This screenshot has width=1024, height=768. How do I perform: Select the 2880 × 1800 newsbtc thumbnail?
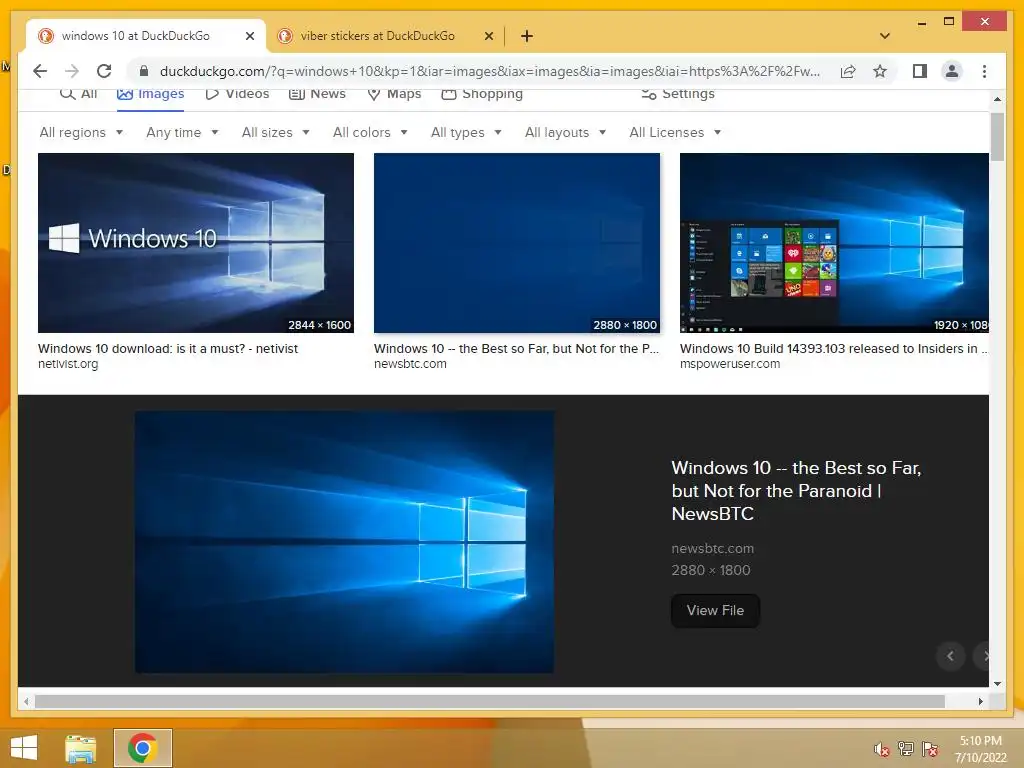click(x=517, y=243)
